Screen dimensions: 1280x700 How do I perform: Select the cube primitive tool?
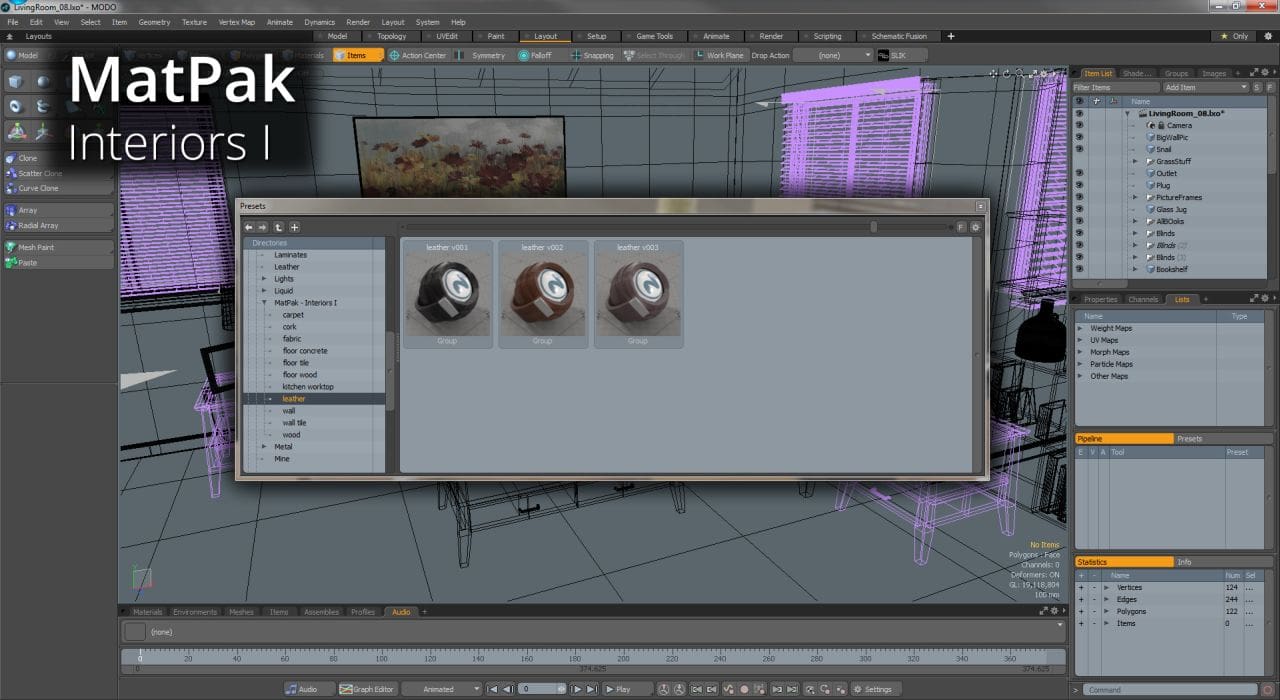(x=17, y=81)
